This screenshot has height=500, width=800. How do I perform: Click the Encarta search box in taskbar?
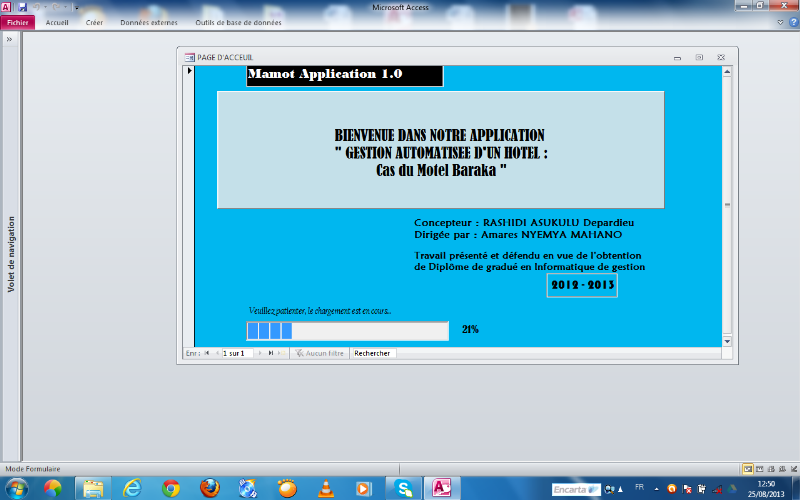click(x=576, y=490)
